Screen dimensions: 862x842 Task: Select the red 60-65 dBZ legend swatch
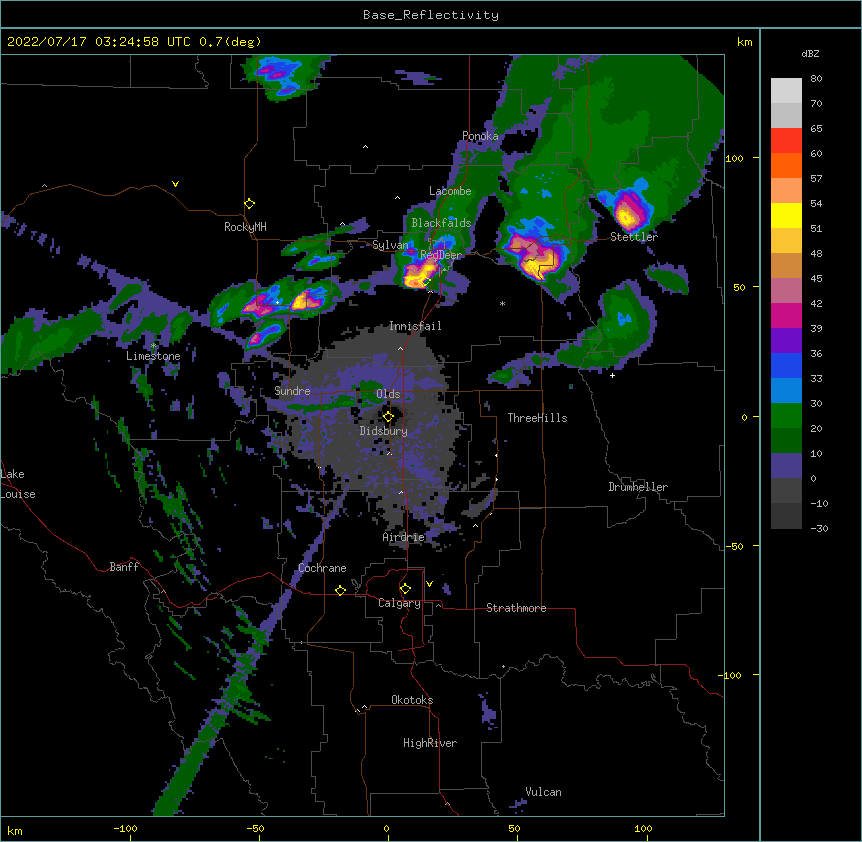tap(786, 141)
